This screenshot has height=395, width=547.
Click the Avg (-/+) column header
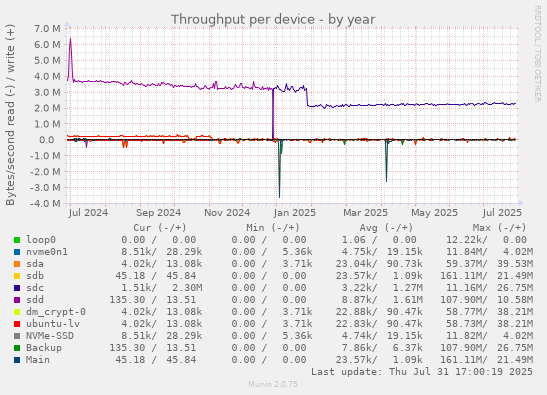coord(386,228)
